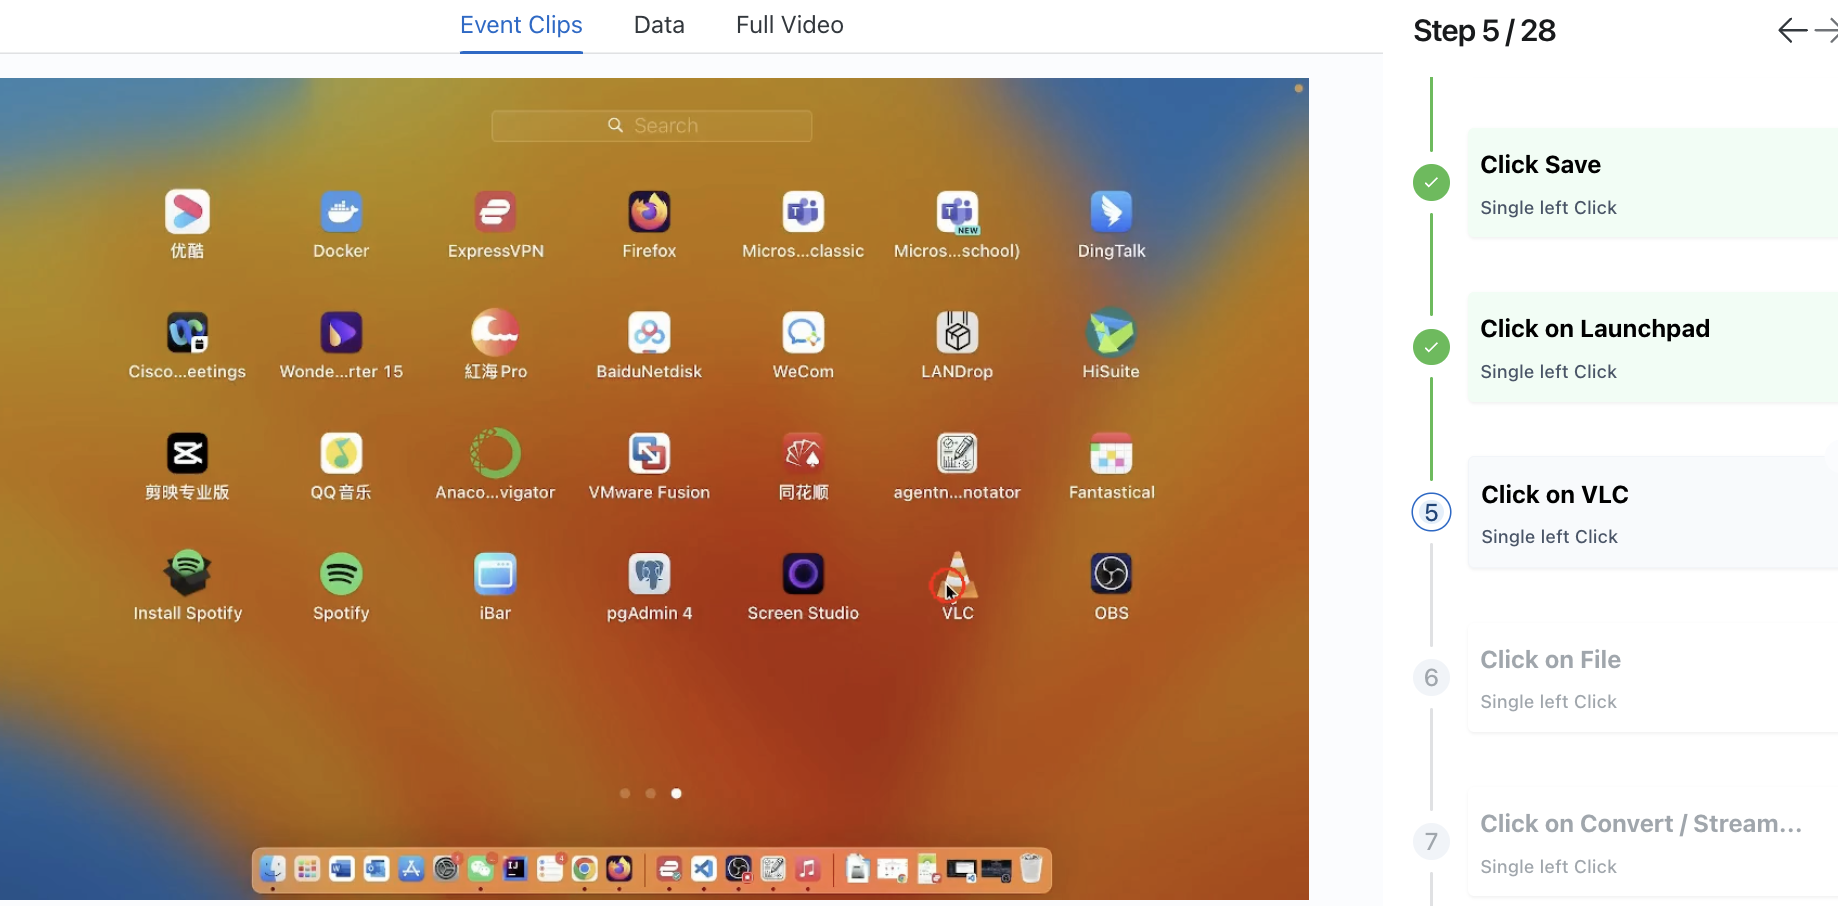Select the Click on VLC step
Viewport: 1838px width, 906px height.
(1652, 513)
